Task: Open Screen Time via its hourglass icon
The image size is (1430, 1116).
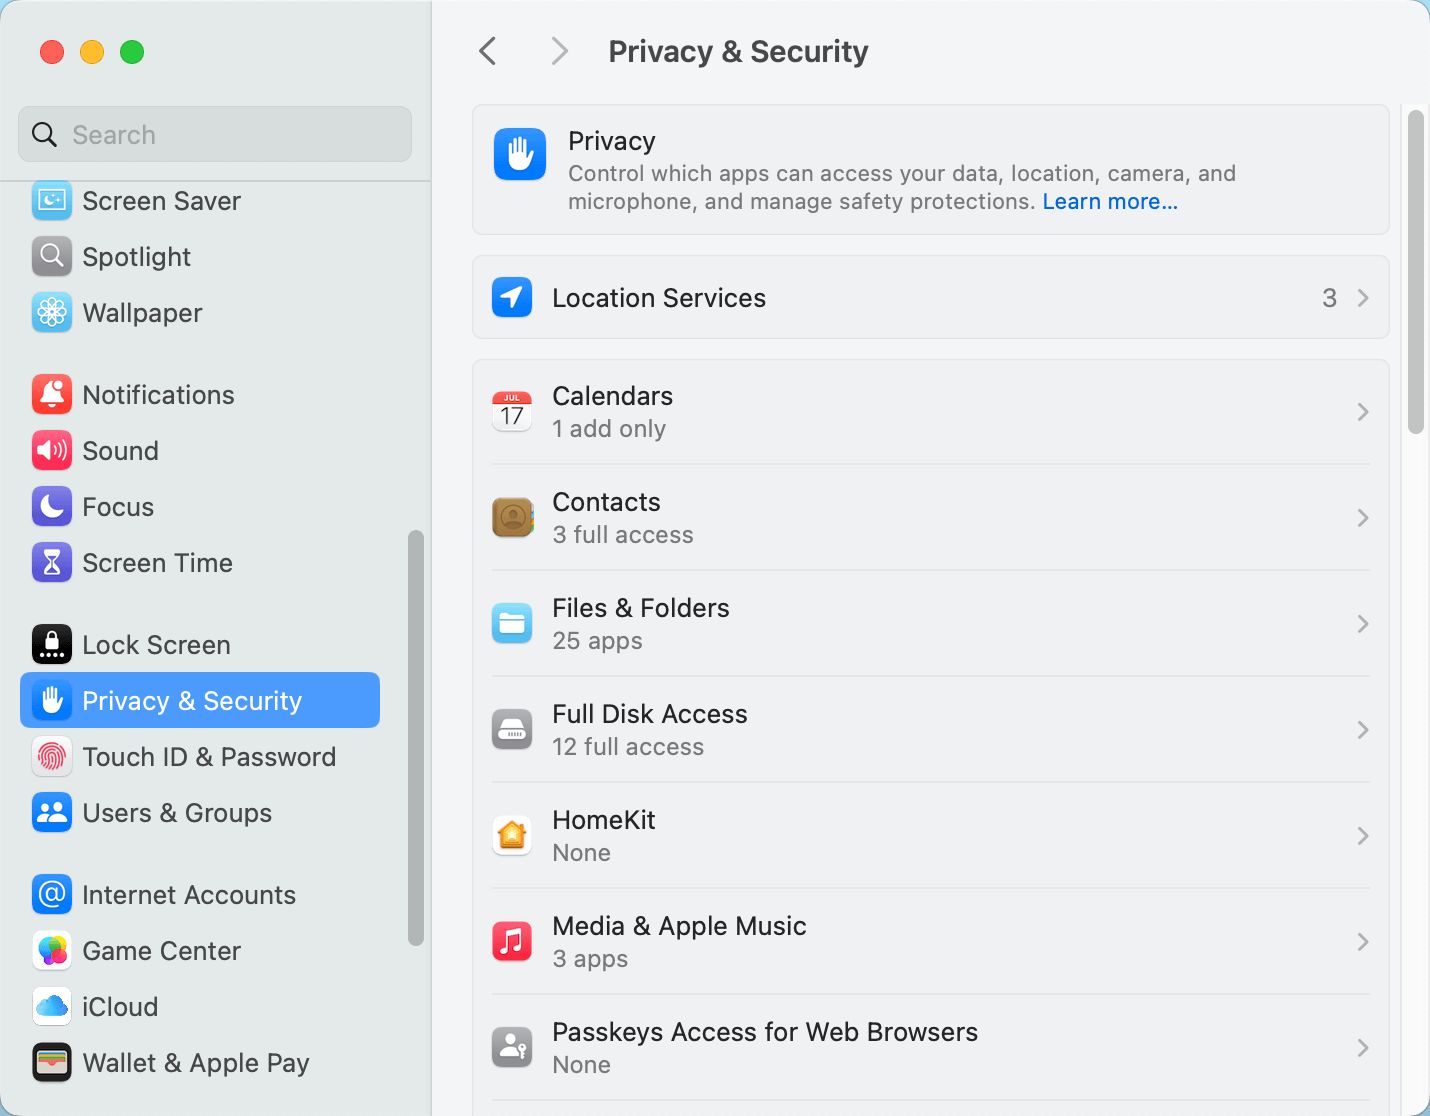Action: pyautogui.click(x=52, y=562)
